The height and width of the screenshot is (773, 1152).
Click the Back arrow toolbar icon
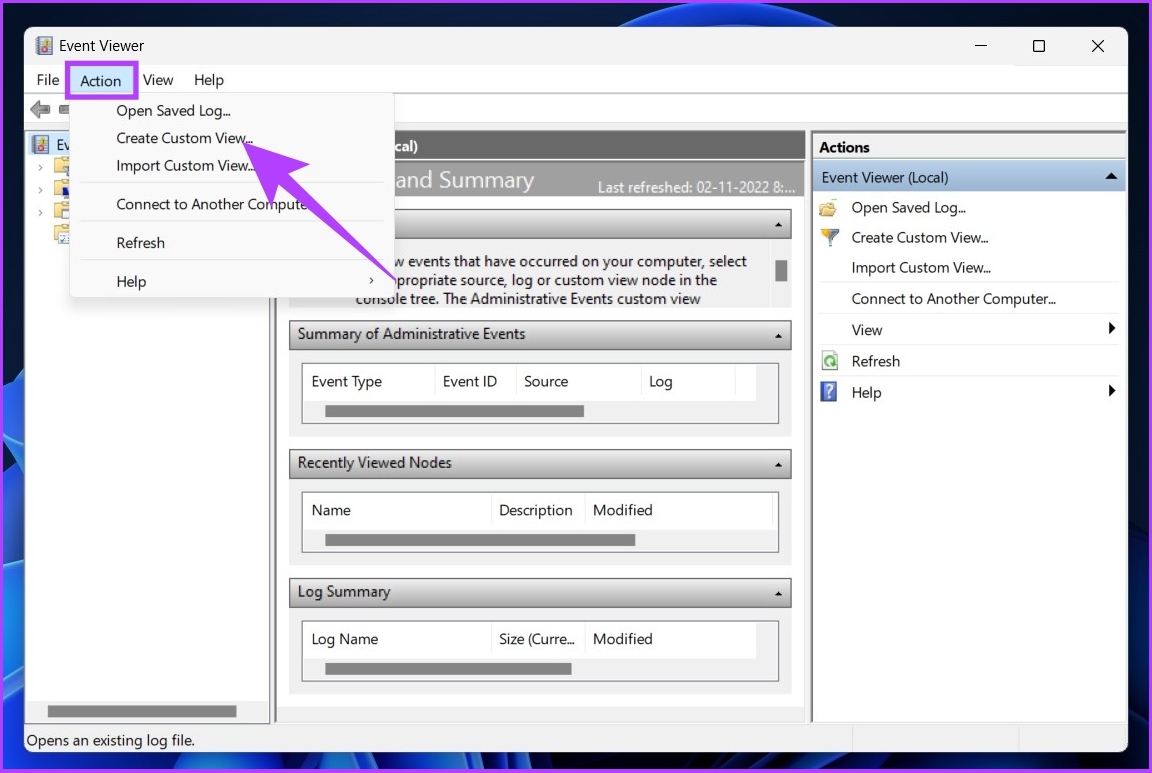point(40,110)
